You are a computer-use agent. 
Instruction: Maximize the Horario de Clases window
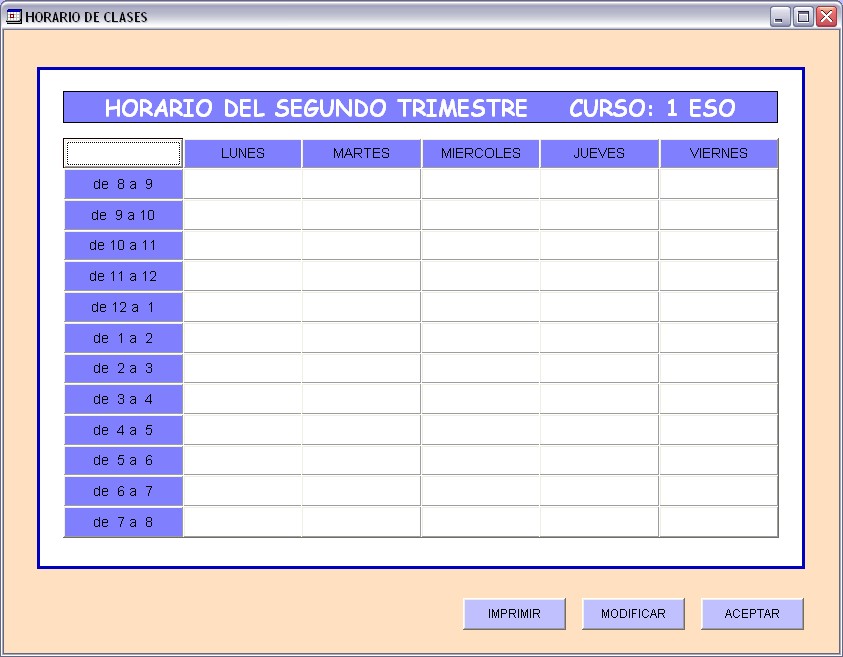coord(803,17)
